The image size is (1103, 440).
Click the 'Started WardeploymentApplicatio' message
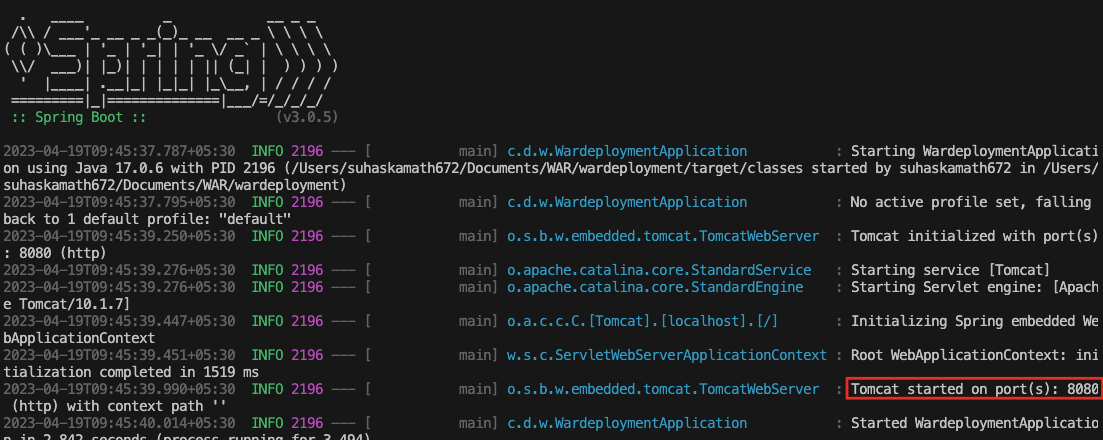974,422
